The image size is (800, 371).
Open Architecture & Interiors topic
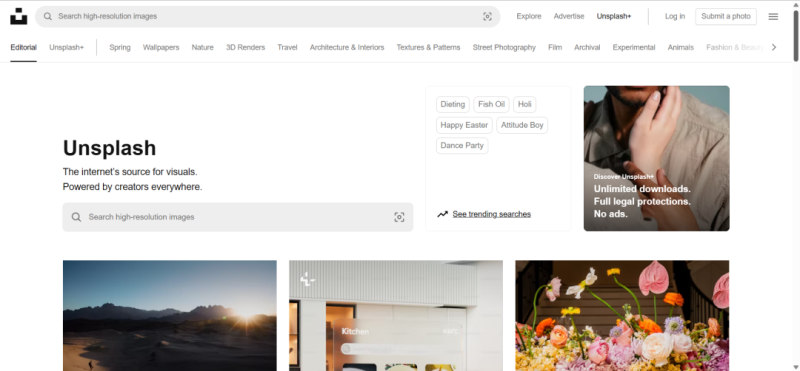[347, 47]
